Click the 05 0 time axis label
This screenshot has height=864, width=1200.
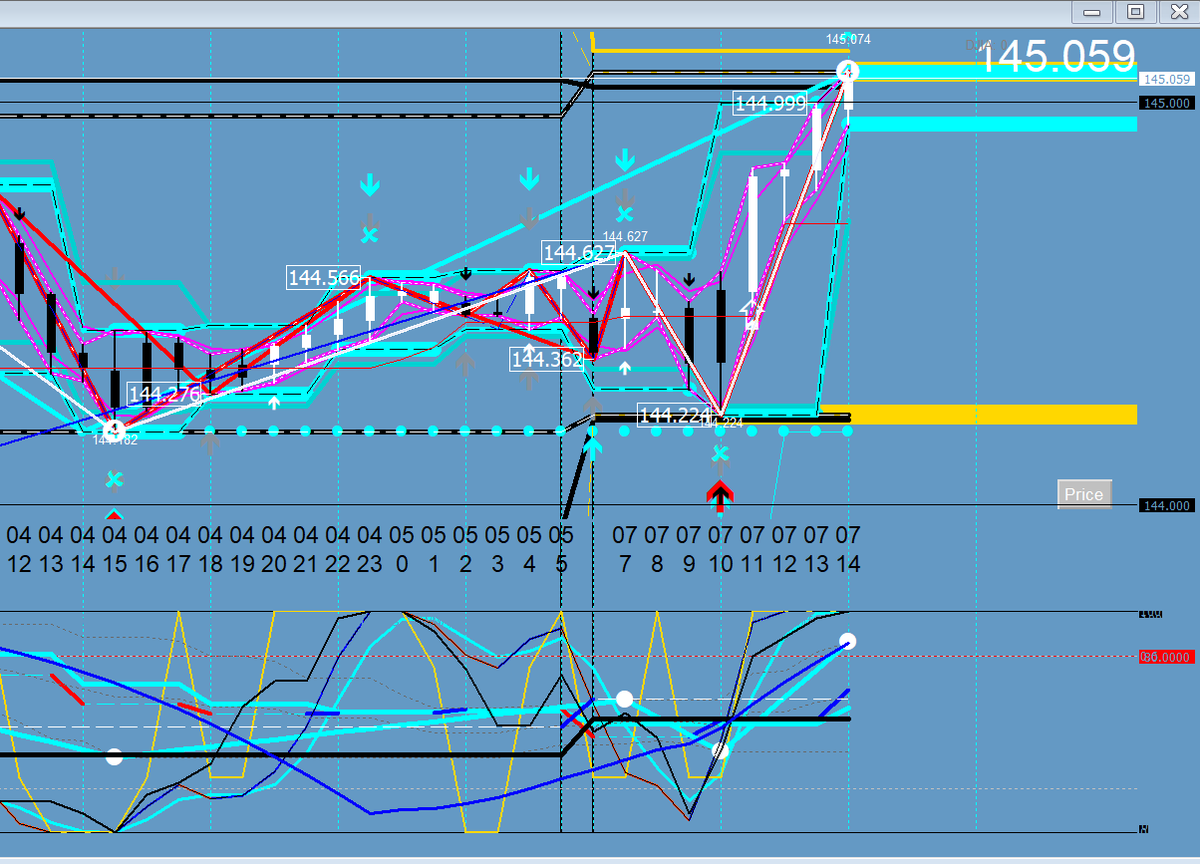point(401,549)
